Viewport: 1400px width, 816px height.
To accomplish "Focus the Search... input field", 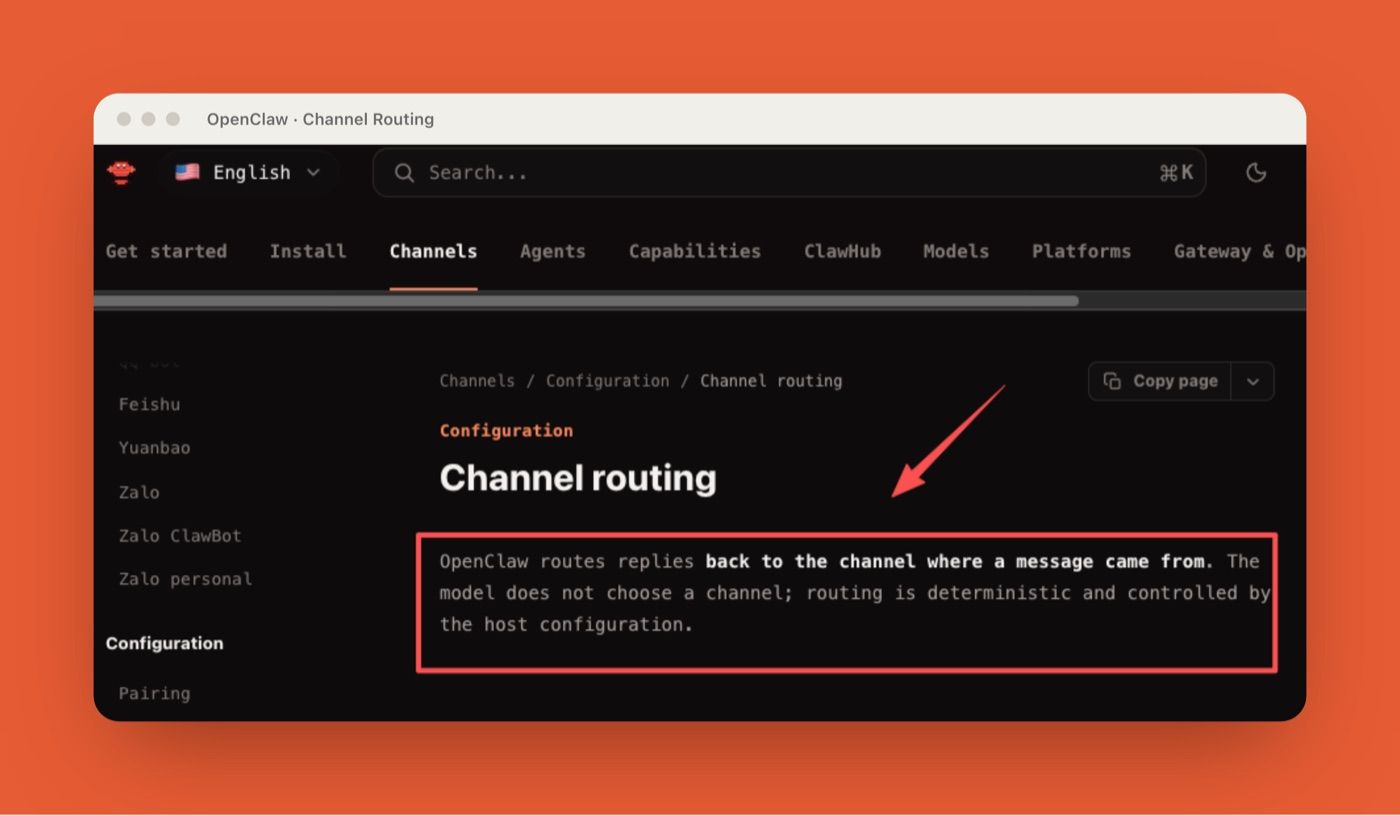I will coord(789,173).
